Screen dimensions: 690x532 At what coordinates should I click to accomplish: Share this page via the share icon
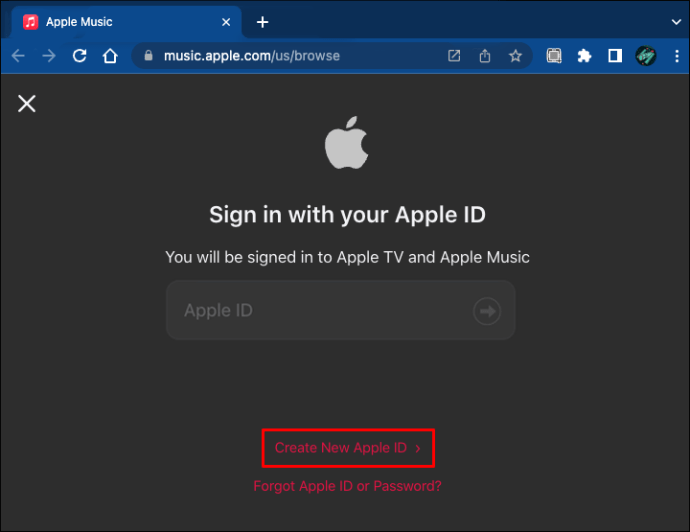pyautogui.click(x=485, y=56)
